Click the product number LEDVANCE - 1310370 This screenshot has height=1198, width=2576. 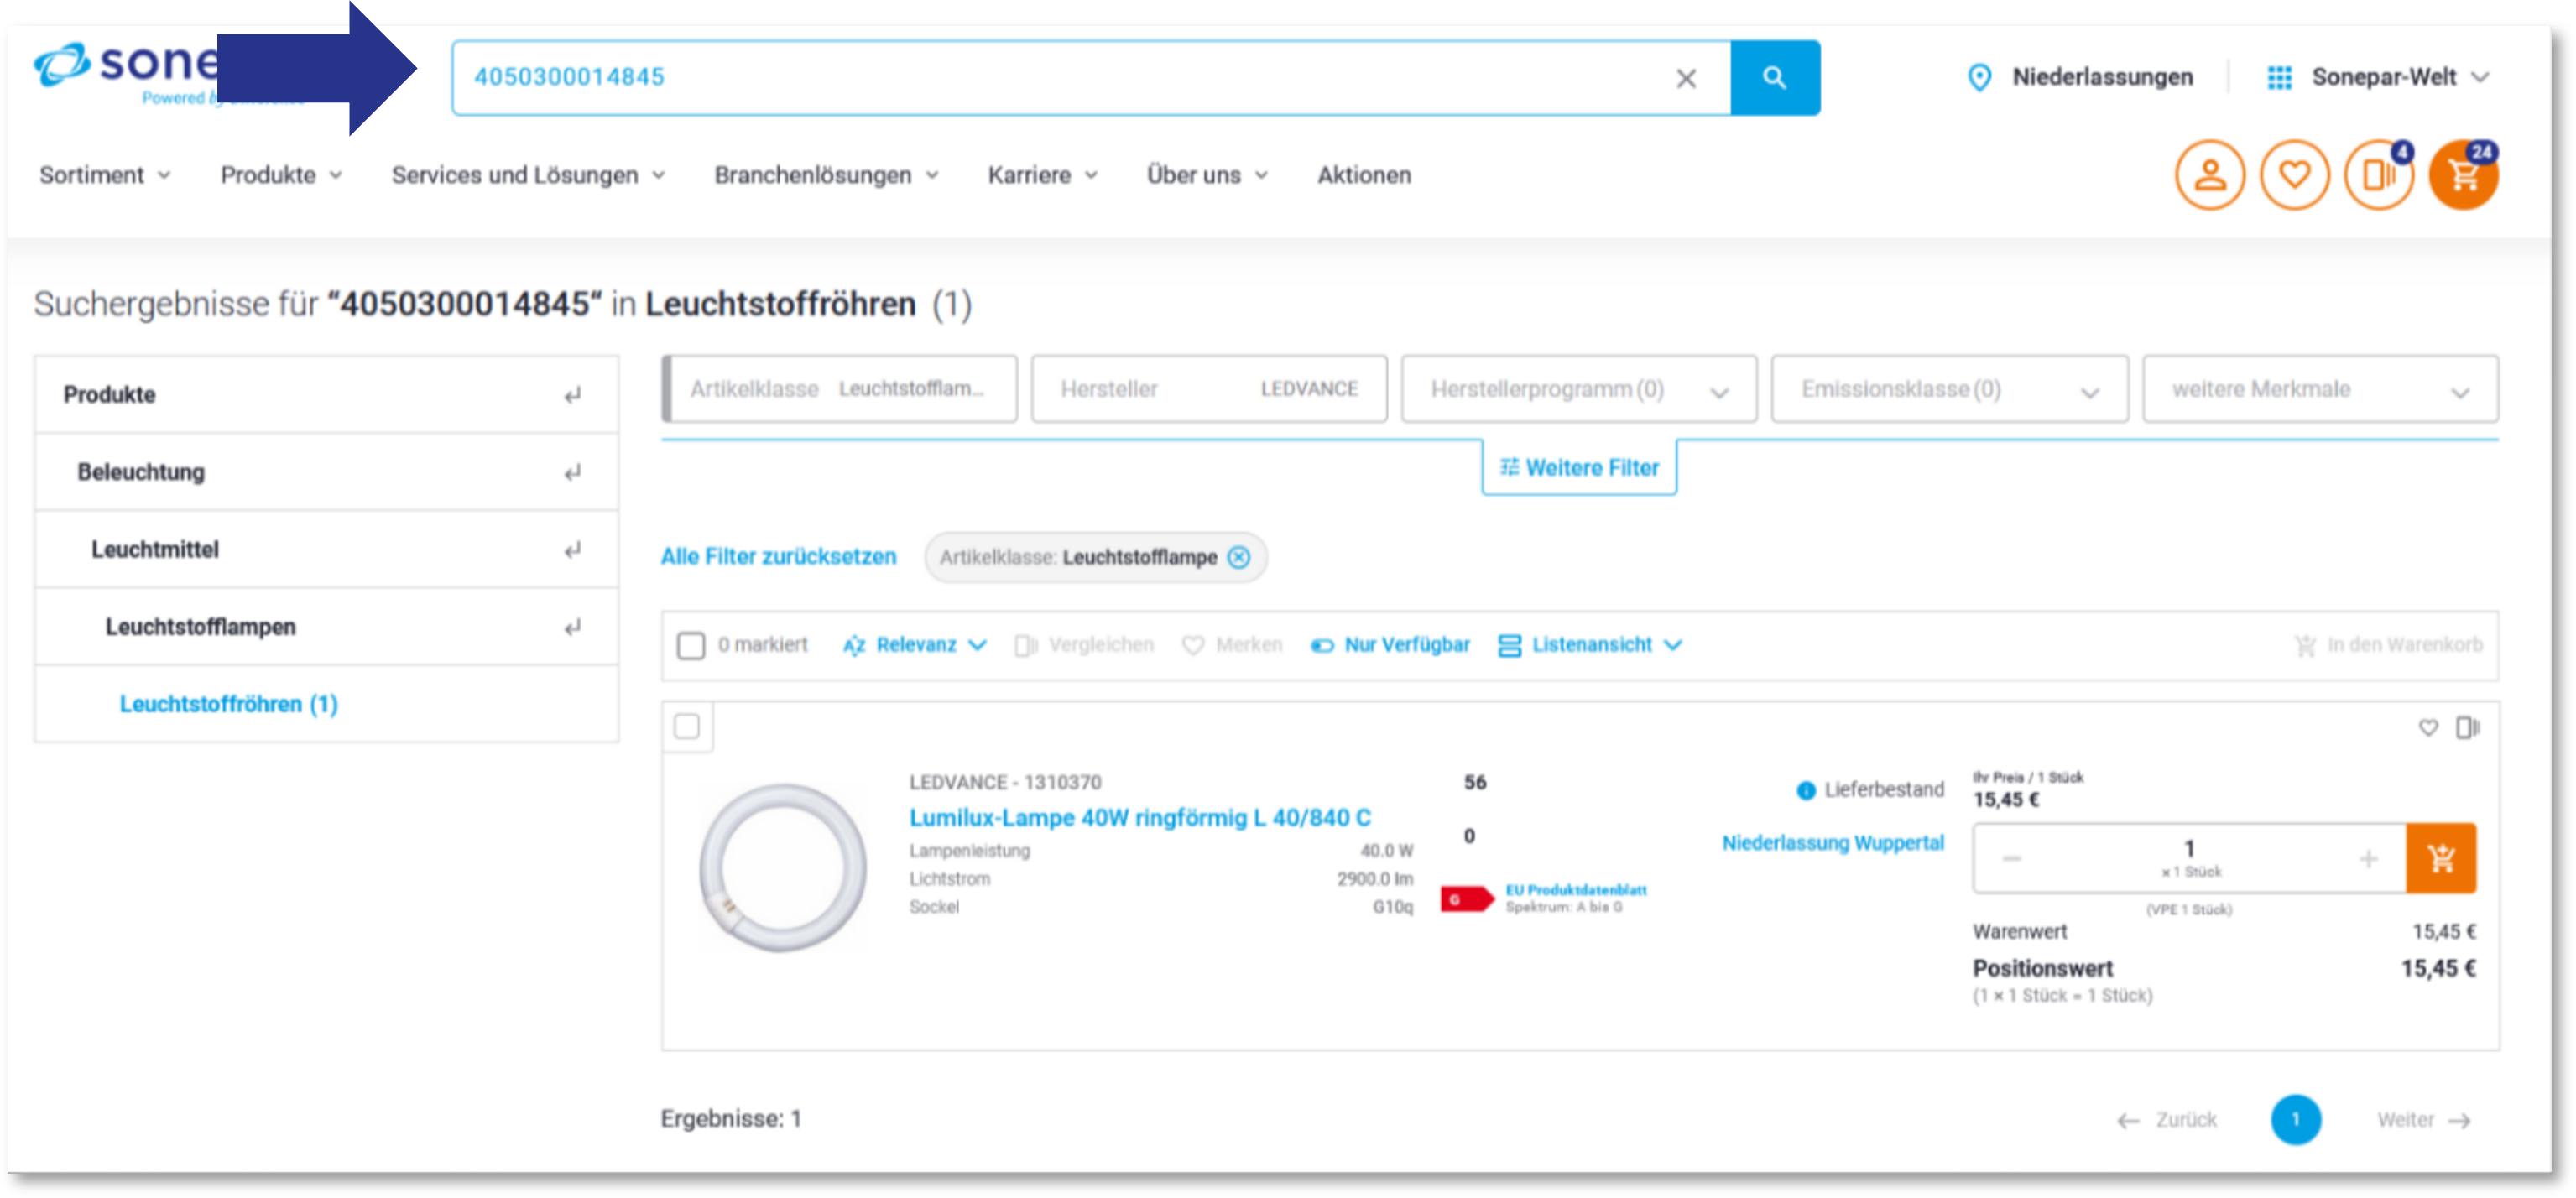[x=1005, y=782]
